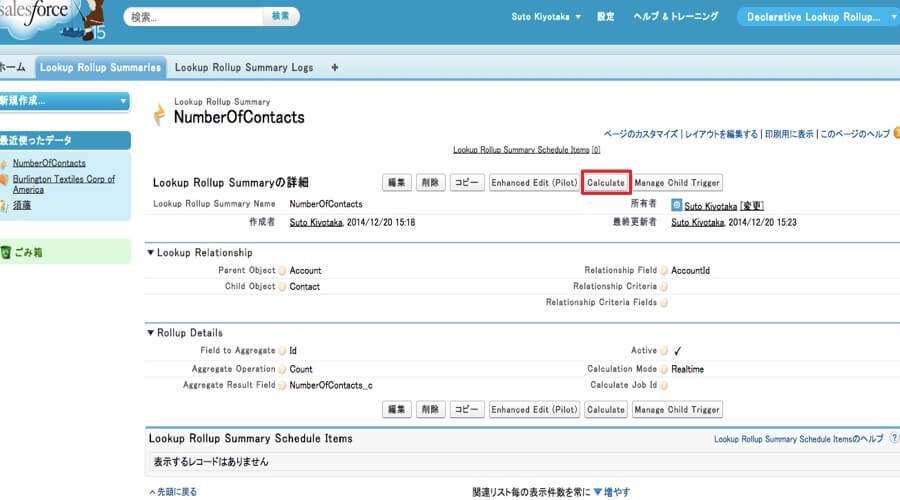Click help icon next to Calculation Mode
The width and height of the screenshot is (900, 500).
coord(665,369)
